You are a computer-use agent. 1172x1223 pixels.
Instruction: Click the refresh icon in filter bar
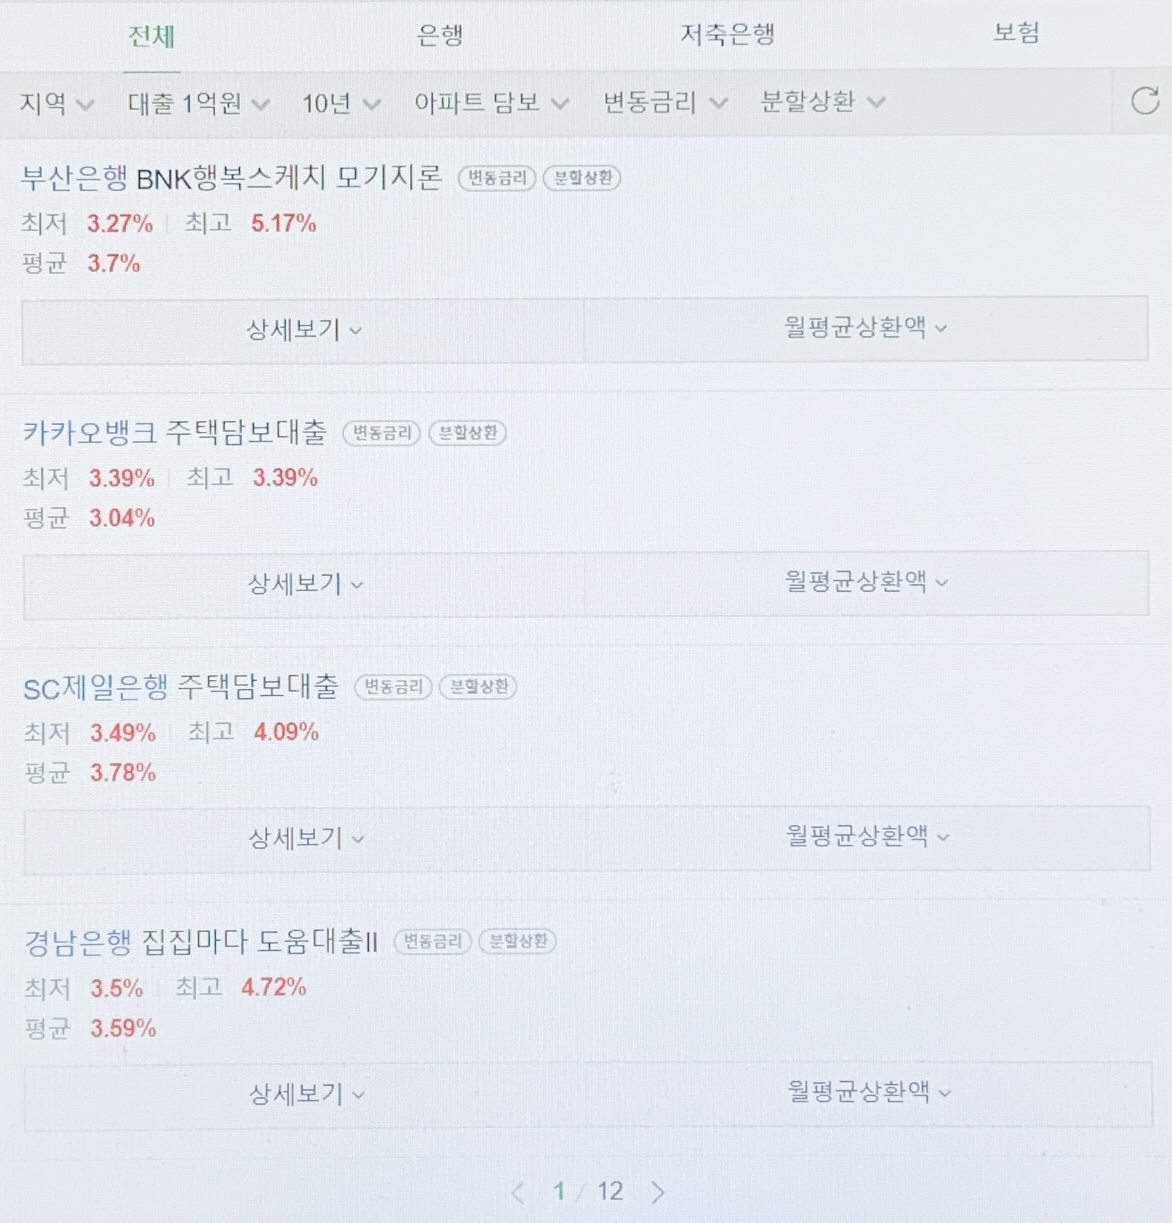pos(1145,101)
